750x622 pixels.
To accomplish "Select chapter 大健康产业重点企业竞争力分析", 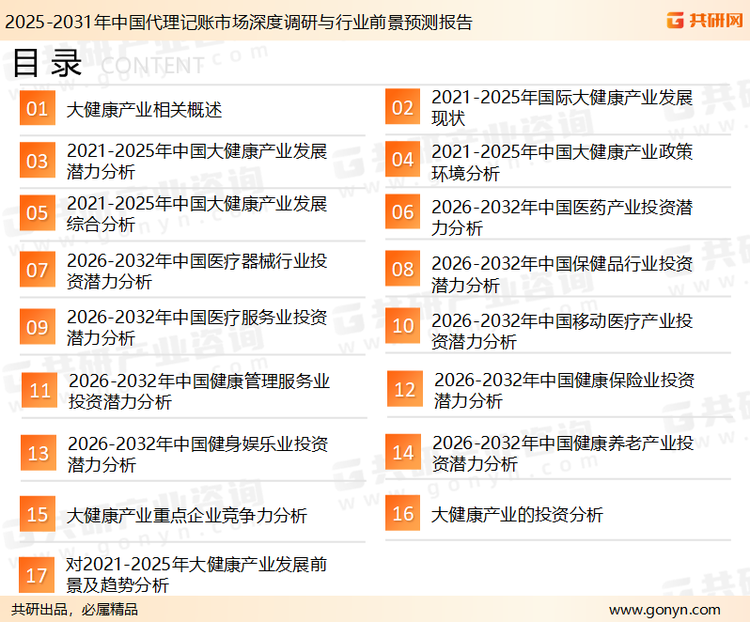I will tap(187, 515).
